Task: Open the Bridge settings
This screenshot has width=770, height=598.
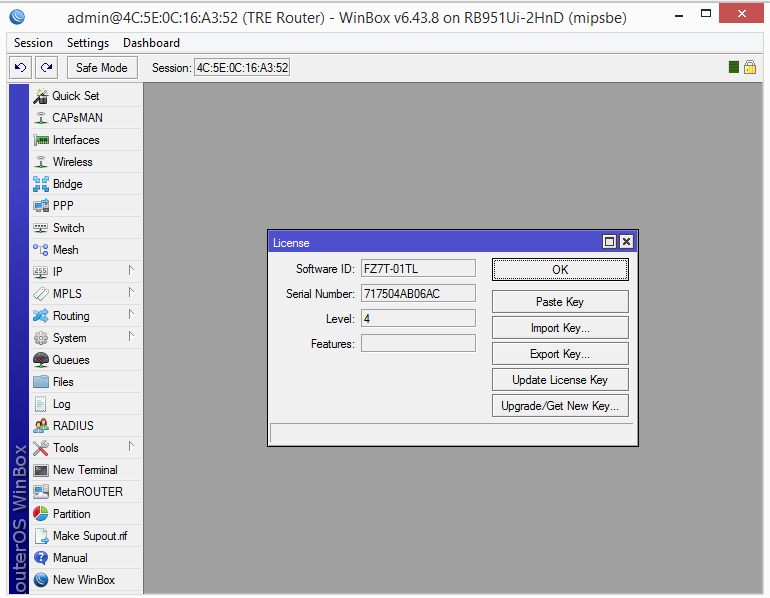Action: click(x=86, y=184)
